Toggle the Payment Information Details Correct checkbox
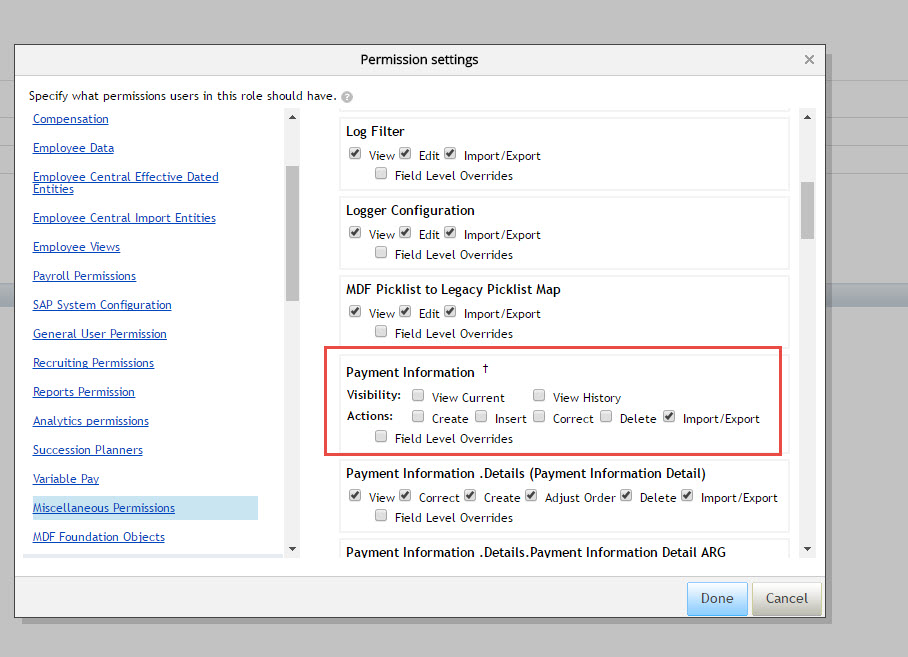 coord(405,495)
